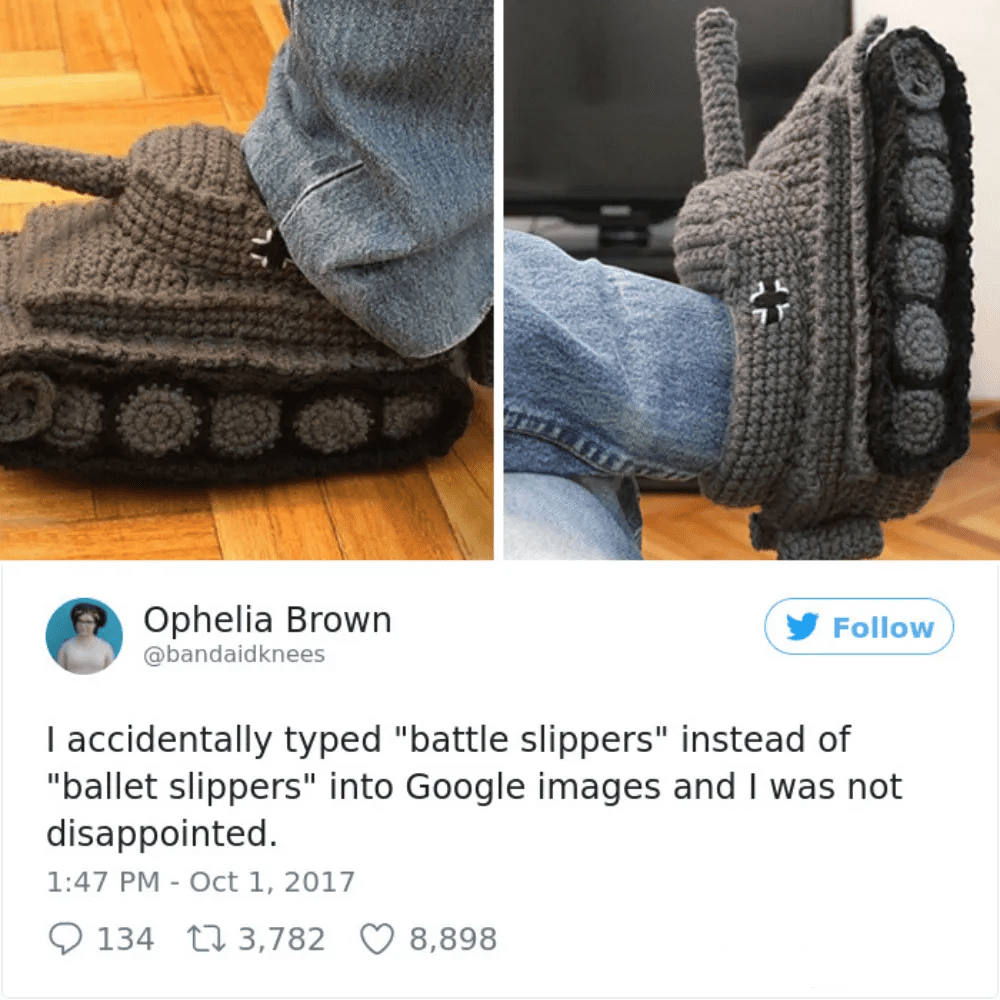
Task: Click the Twitter bird icon
Action: point(802,626)
